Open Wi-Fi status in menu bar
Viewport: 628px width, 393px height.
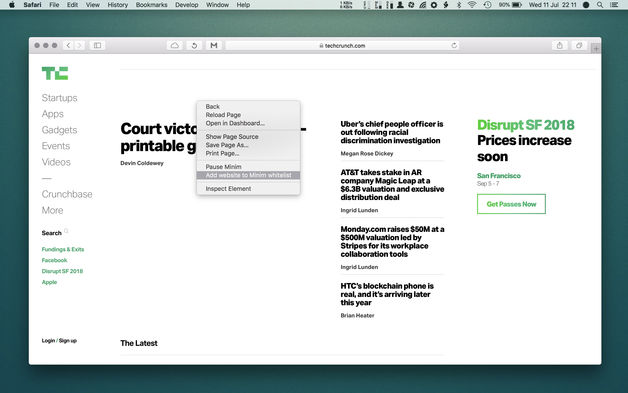tap(472, 5)
